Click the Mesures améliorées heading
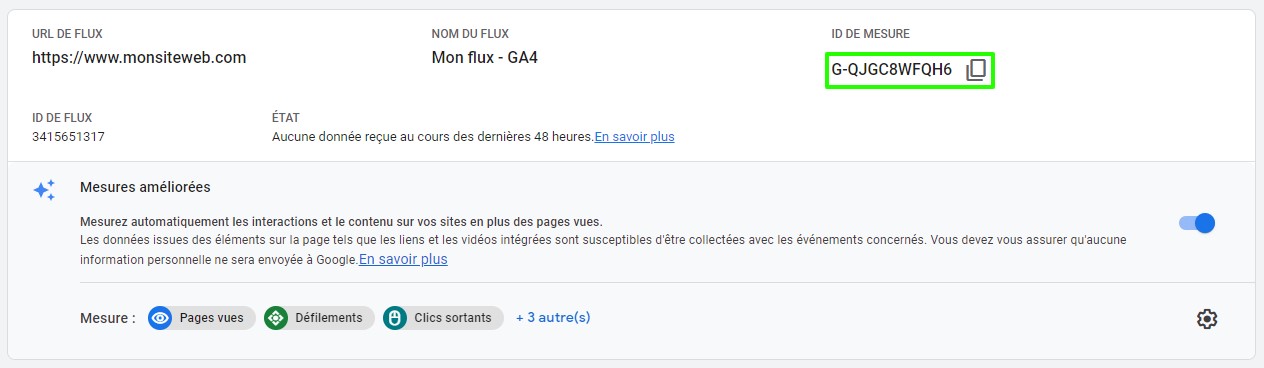 [145, 187]
